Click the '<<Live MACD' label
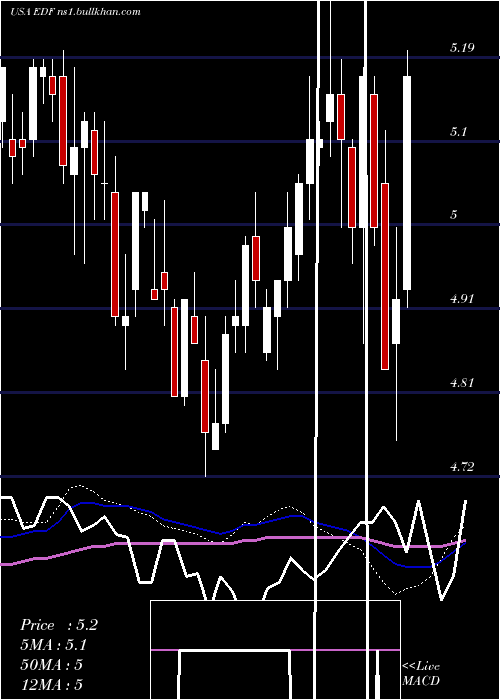This screenshot has height=700, width=500. pos(421,673)
